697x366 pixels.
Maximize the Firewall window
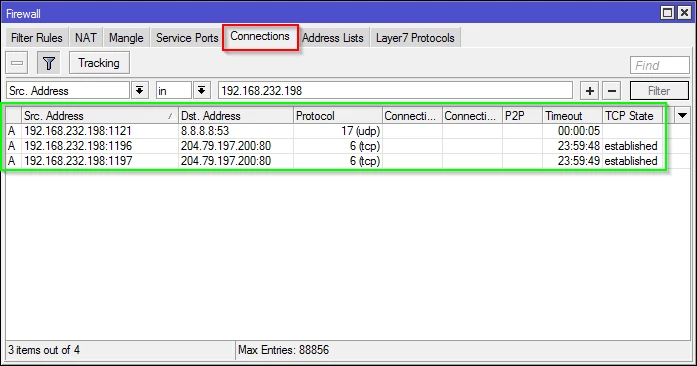tap(667, 12)
